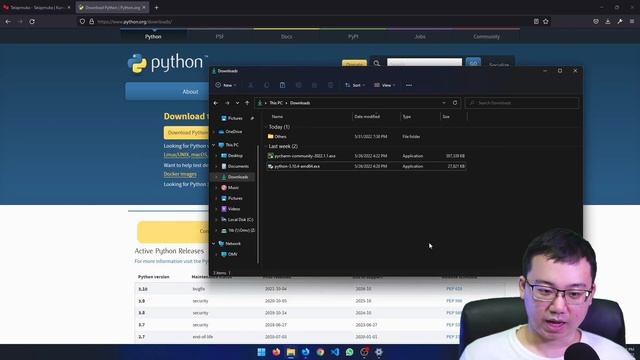Select Music in the Explorer sidebar
640x360 pixels.
[x=230, y=188]
